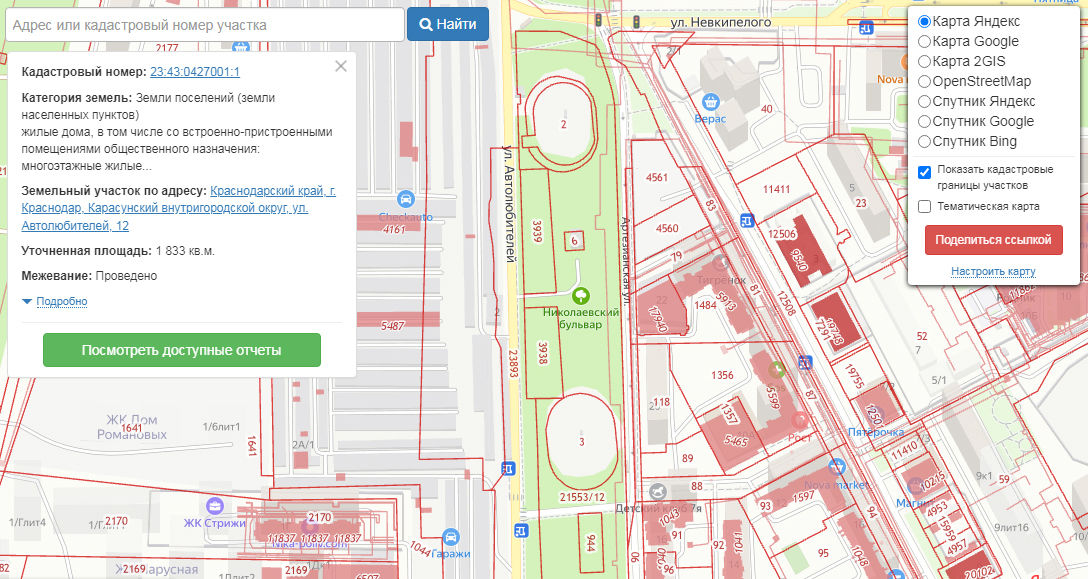Click the Верас shopping cart map icon
Screen dimensions: 1088x579
click(x=712, y=101)
